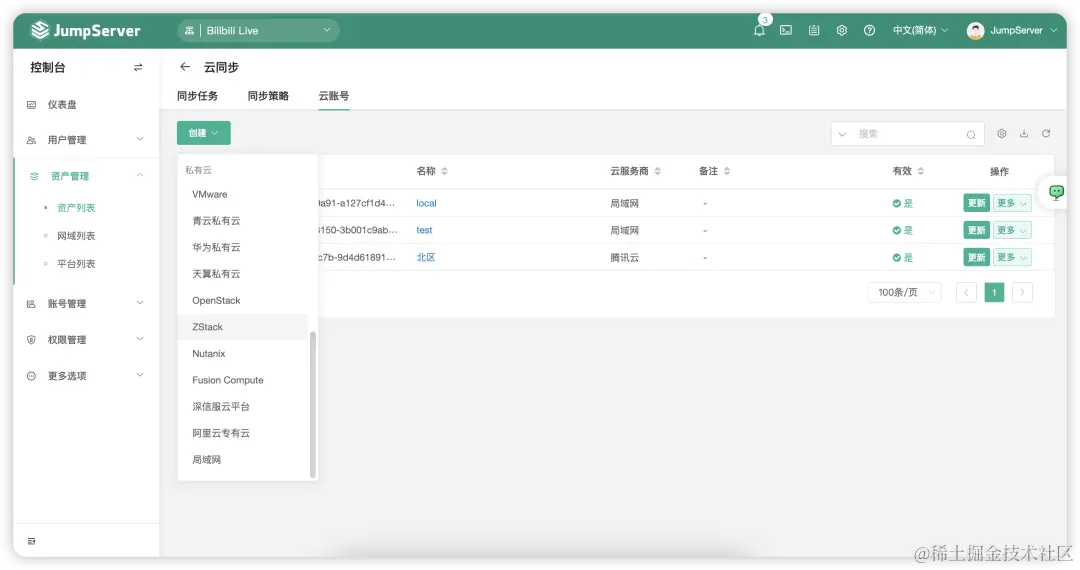Open table column settings gear icon

click(1001, 134)
